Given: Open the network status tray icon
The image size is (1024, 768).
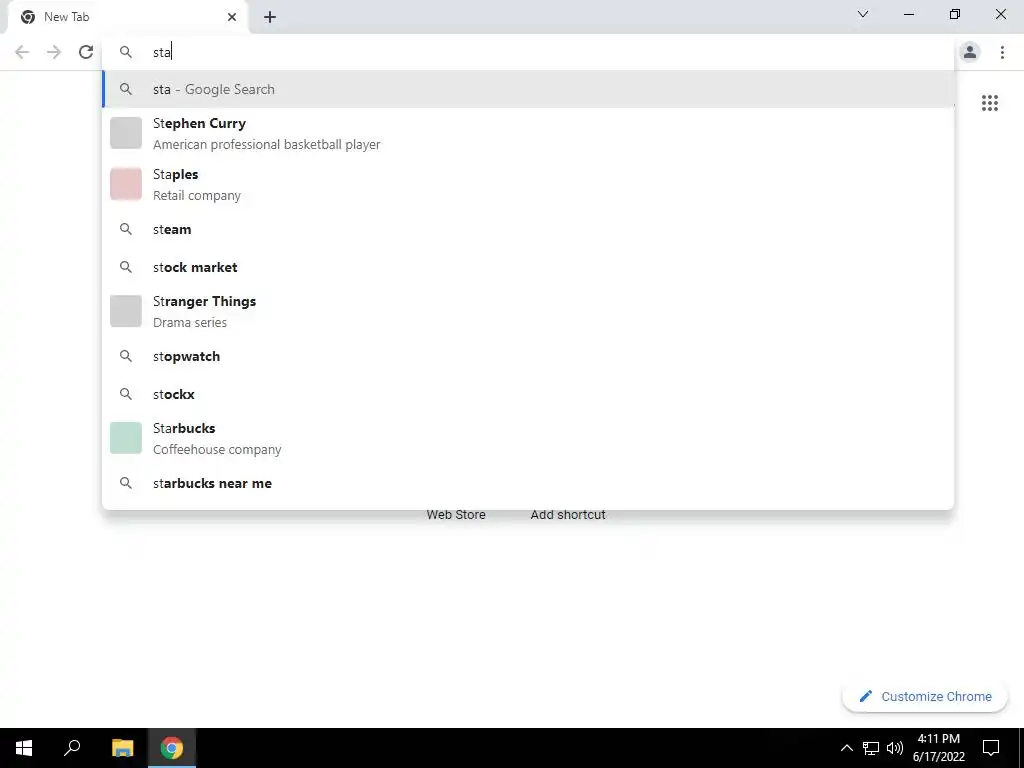Looking at the screenshot, I should pos(871,748).
